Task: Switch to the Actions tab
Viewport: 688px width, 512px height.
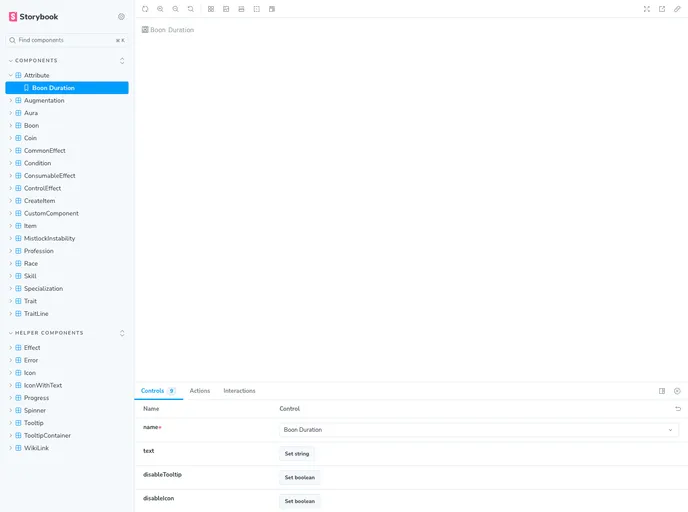Action: point(200,391)
